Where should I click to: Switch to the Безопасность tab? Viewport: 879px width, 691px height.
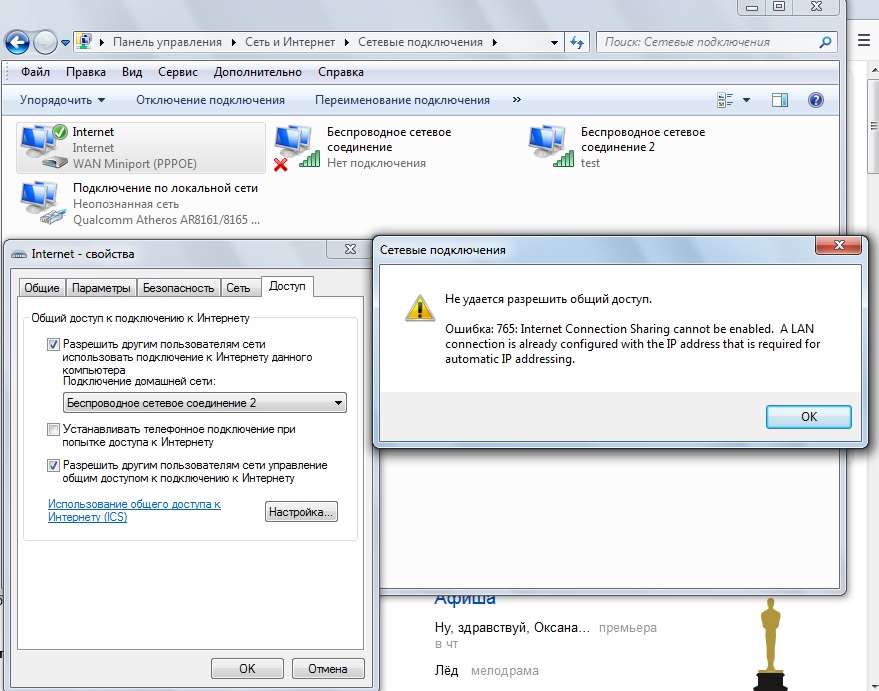178,287
